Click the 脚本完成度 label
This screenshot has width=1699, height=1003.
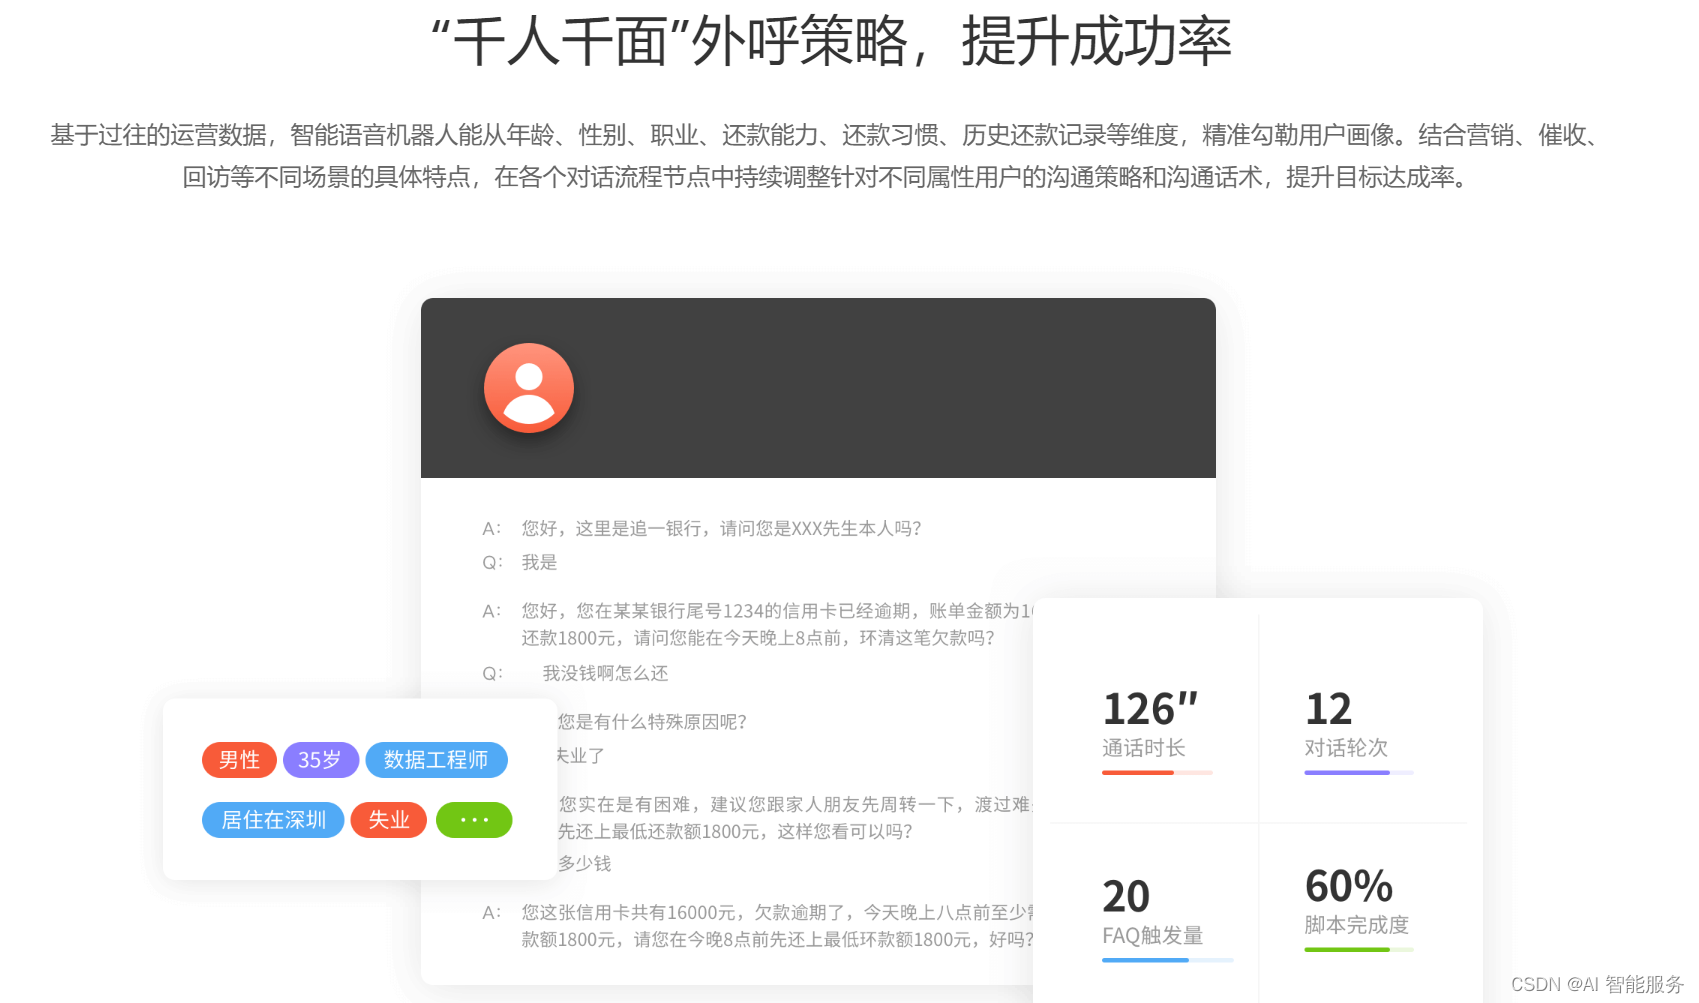click(x=1356, y=925)
